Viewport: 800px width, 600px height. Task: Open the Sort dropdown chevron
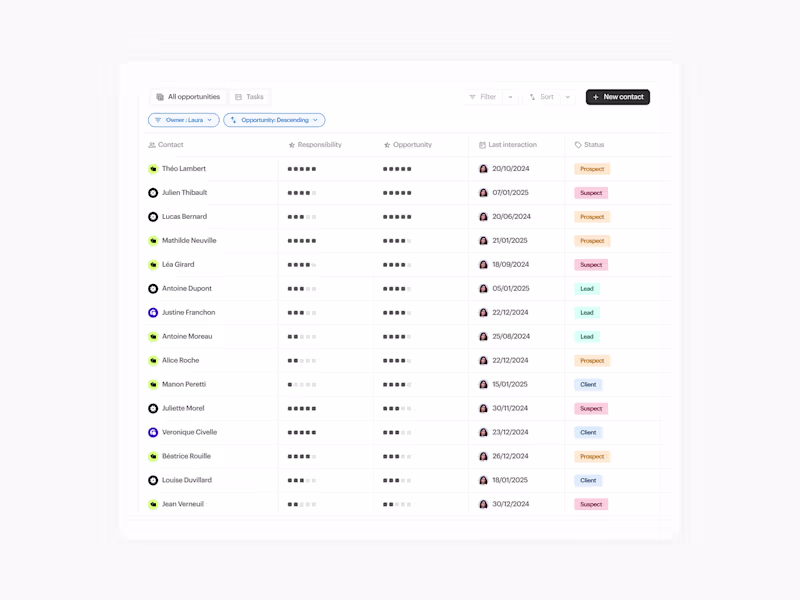tap(567, 97)
